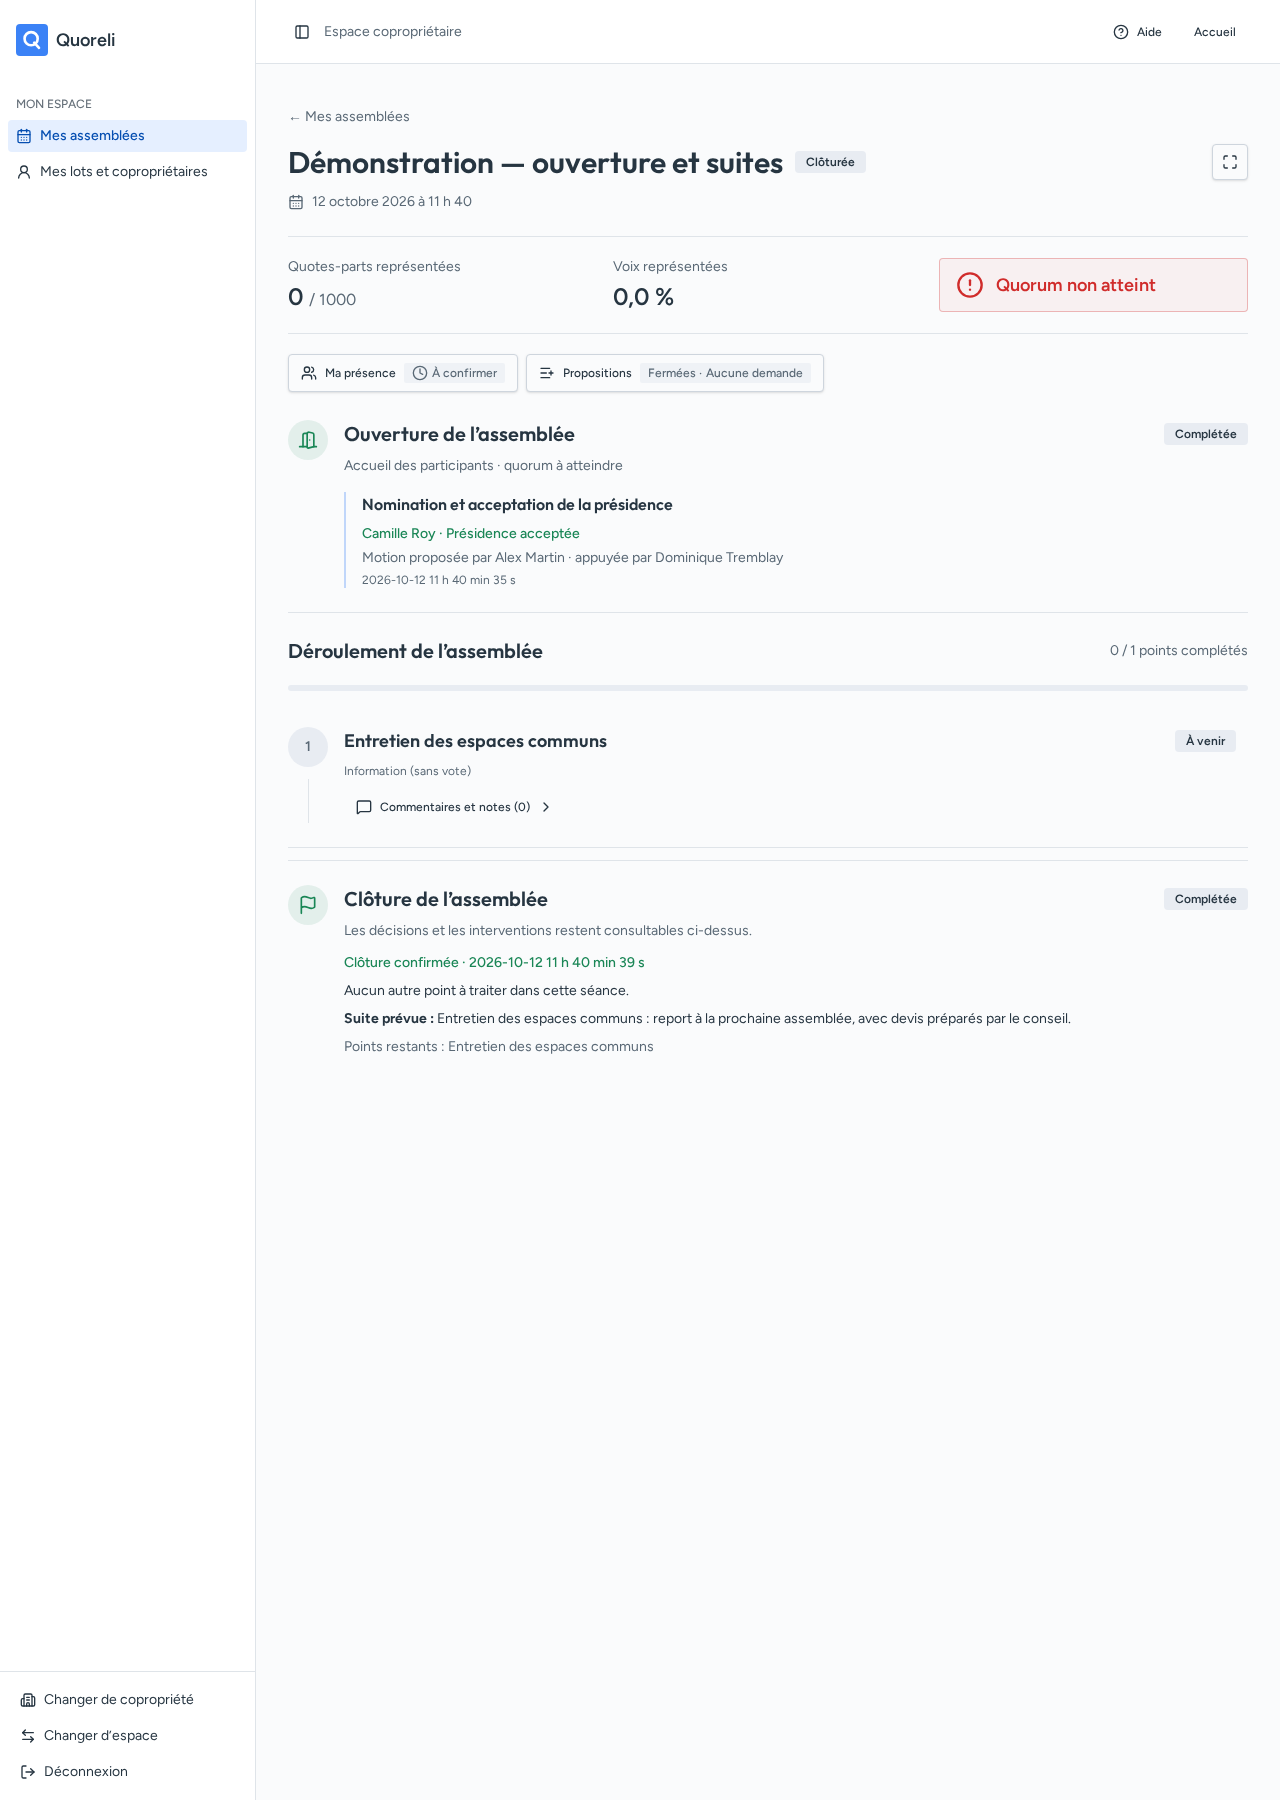Open Mes assemblées in the sidebar
Screen dimensions: 1280x1800
(127, 136)
